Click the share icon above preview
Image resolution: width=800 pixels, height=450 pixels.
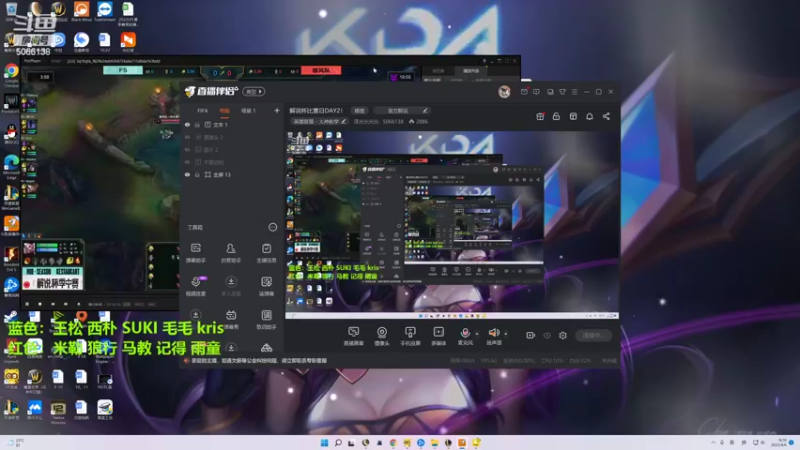[606, 116]
